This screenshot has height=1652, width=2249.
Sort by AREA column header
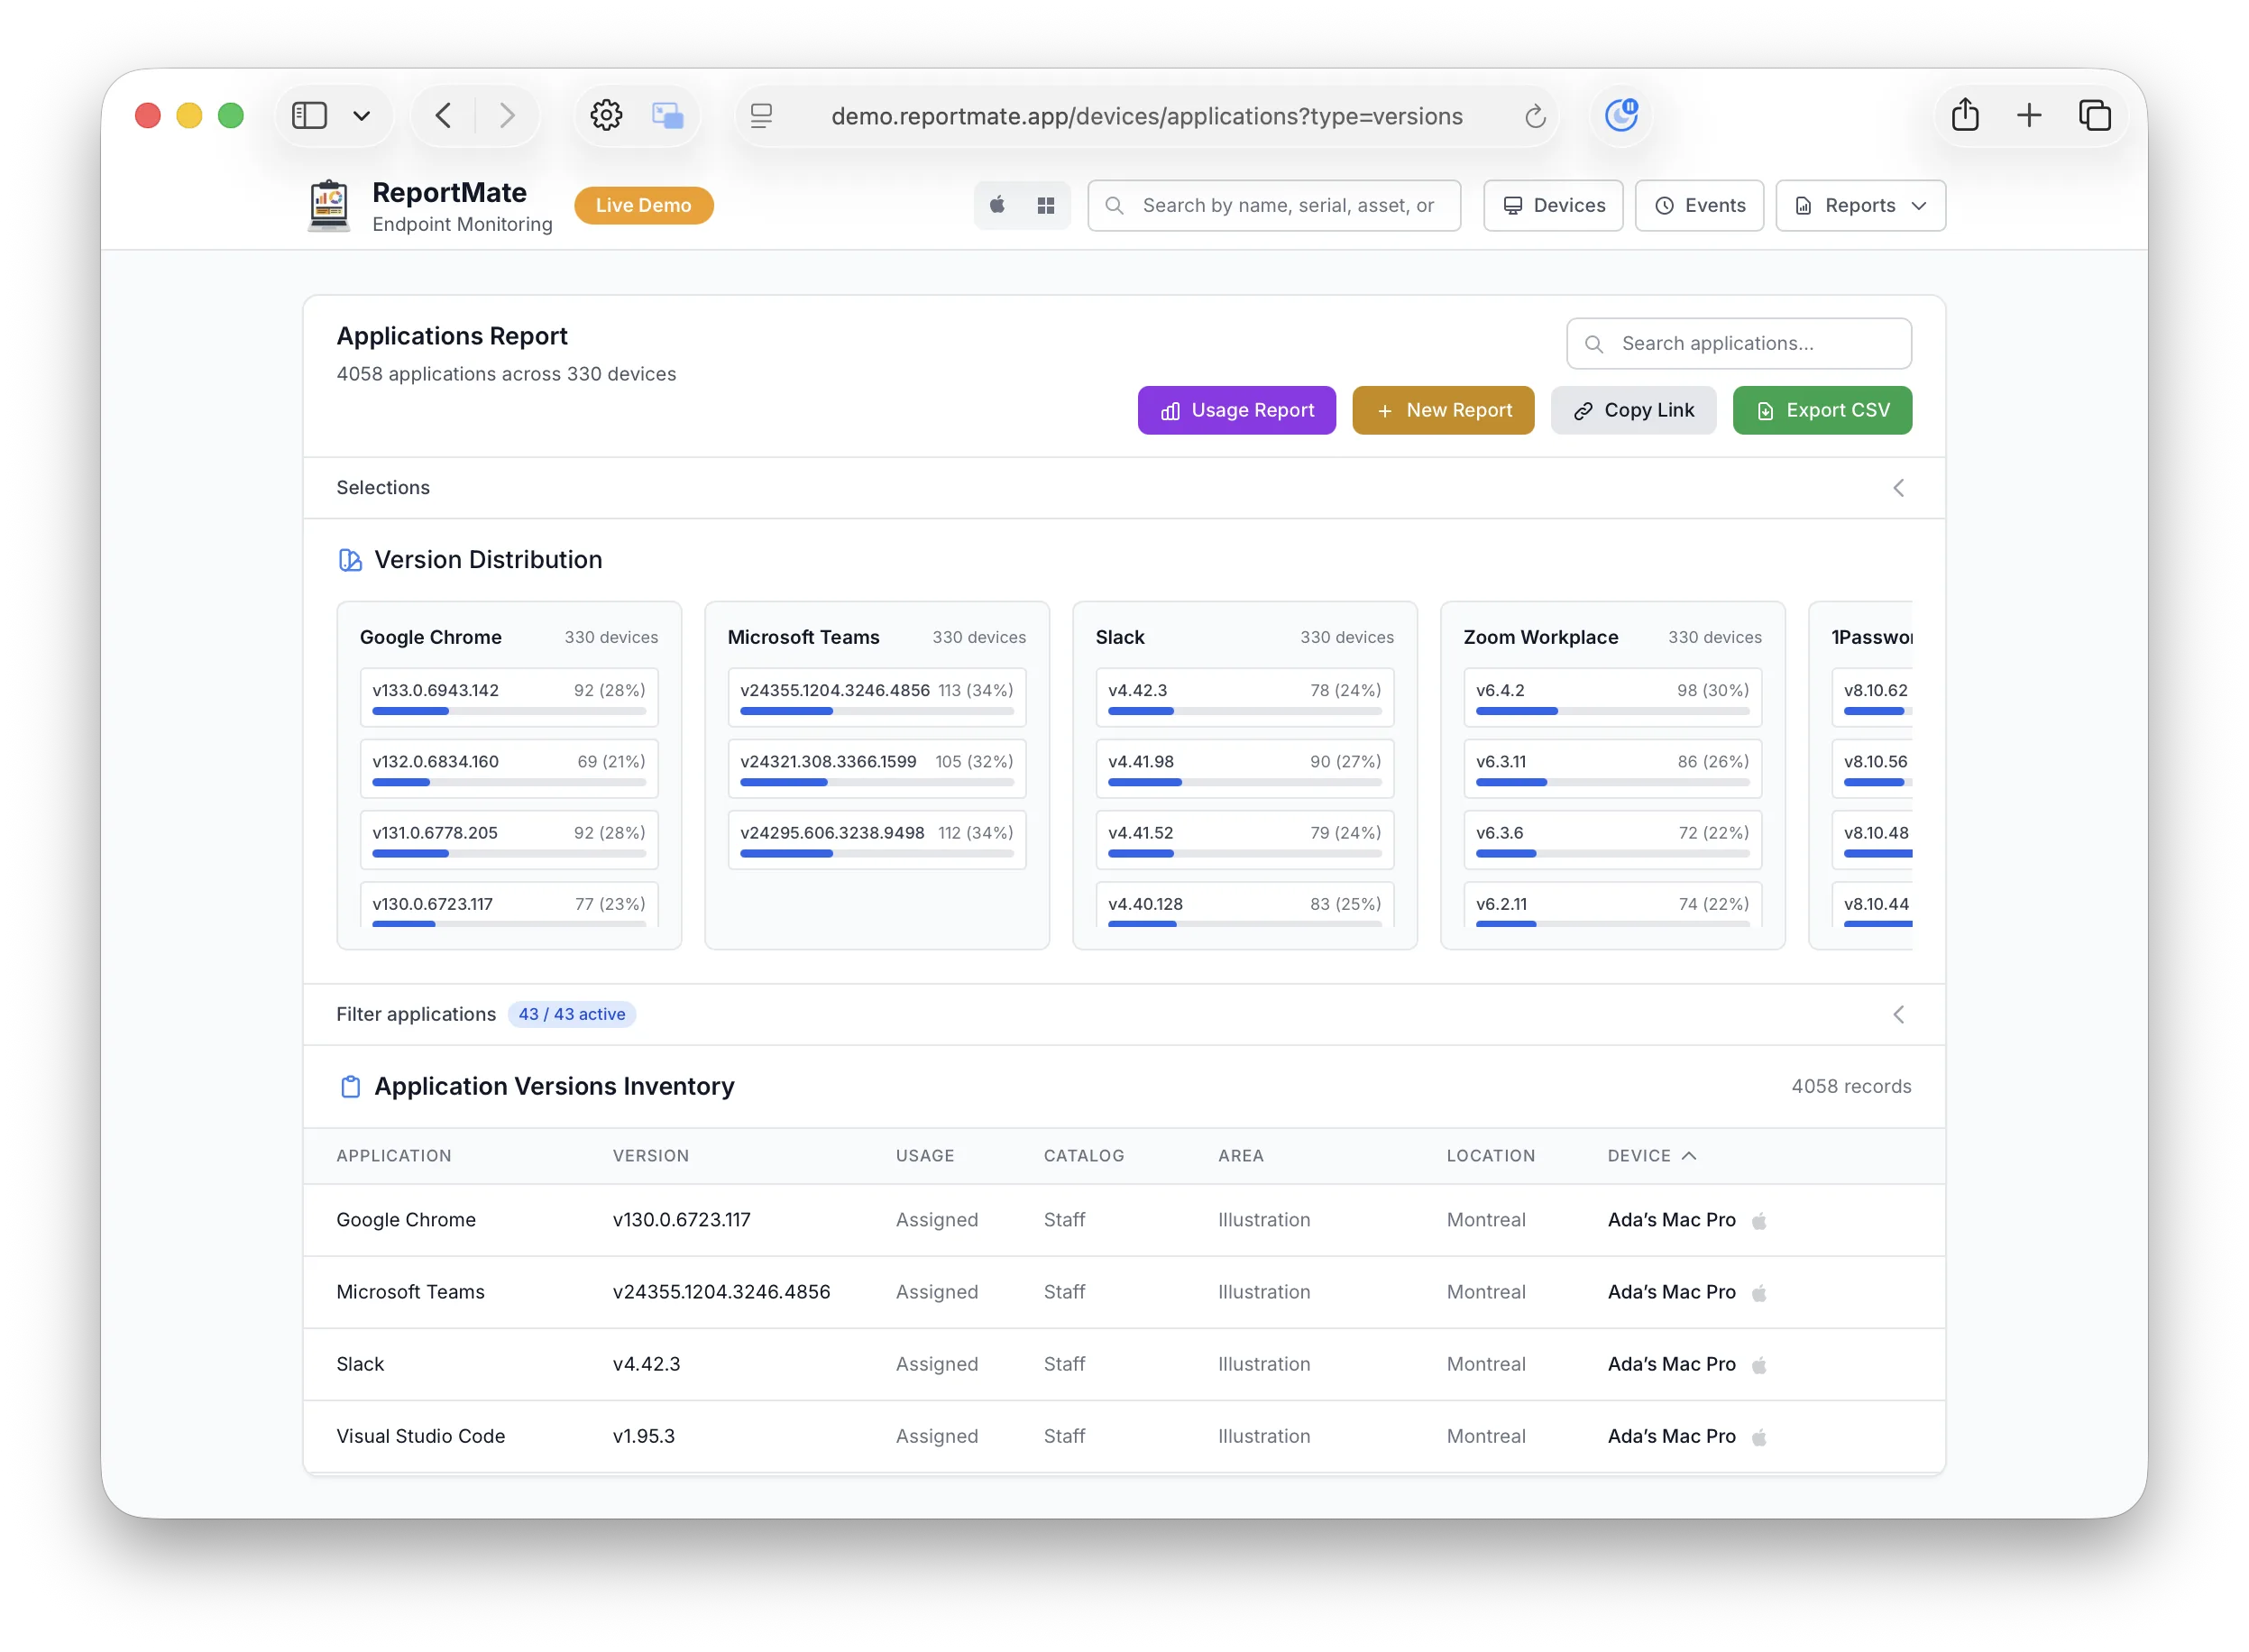(x=1241, y=1156)
